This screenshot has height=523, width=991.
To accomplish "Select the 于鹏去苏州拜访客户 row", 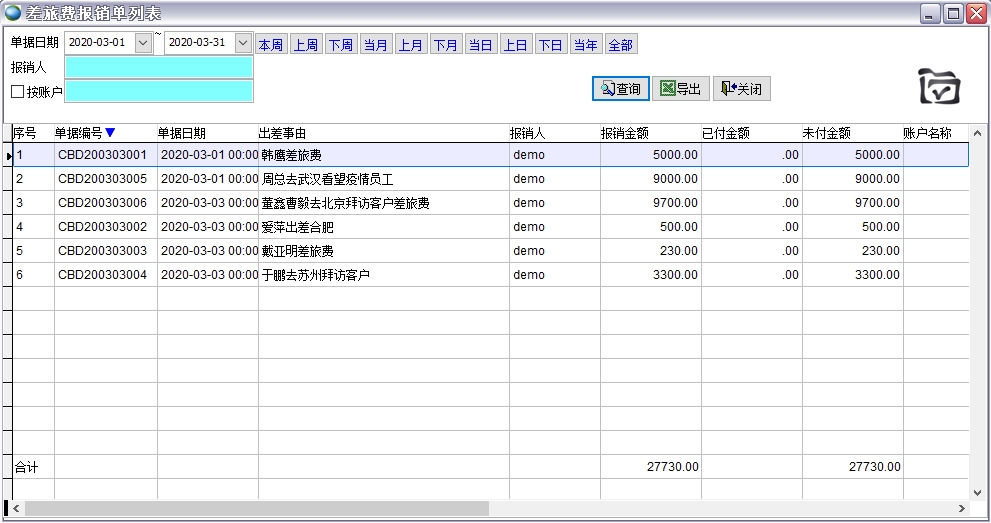I will tap(315, 275).
